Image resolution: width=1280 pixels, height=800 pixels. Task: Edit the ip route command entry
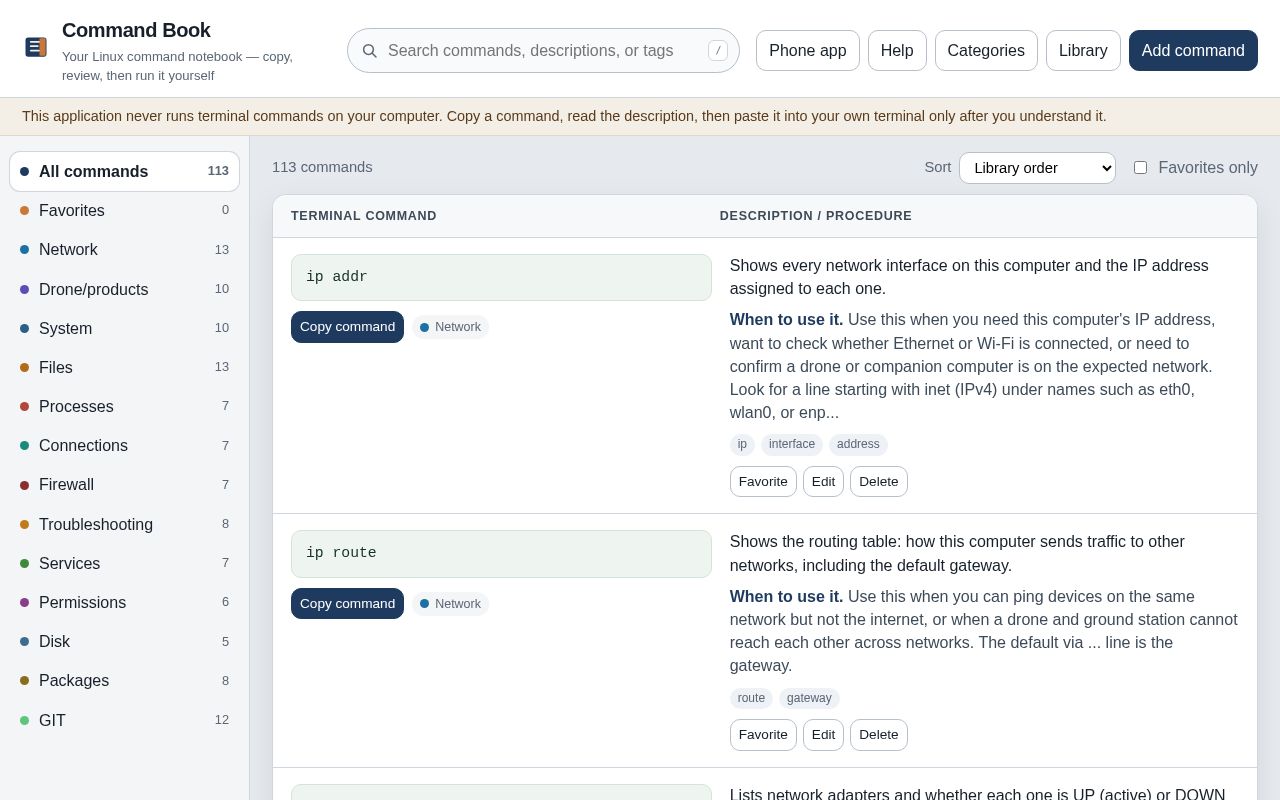tap(823, 735)
